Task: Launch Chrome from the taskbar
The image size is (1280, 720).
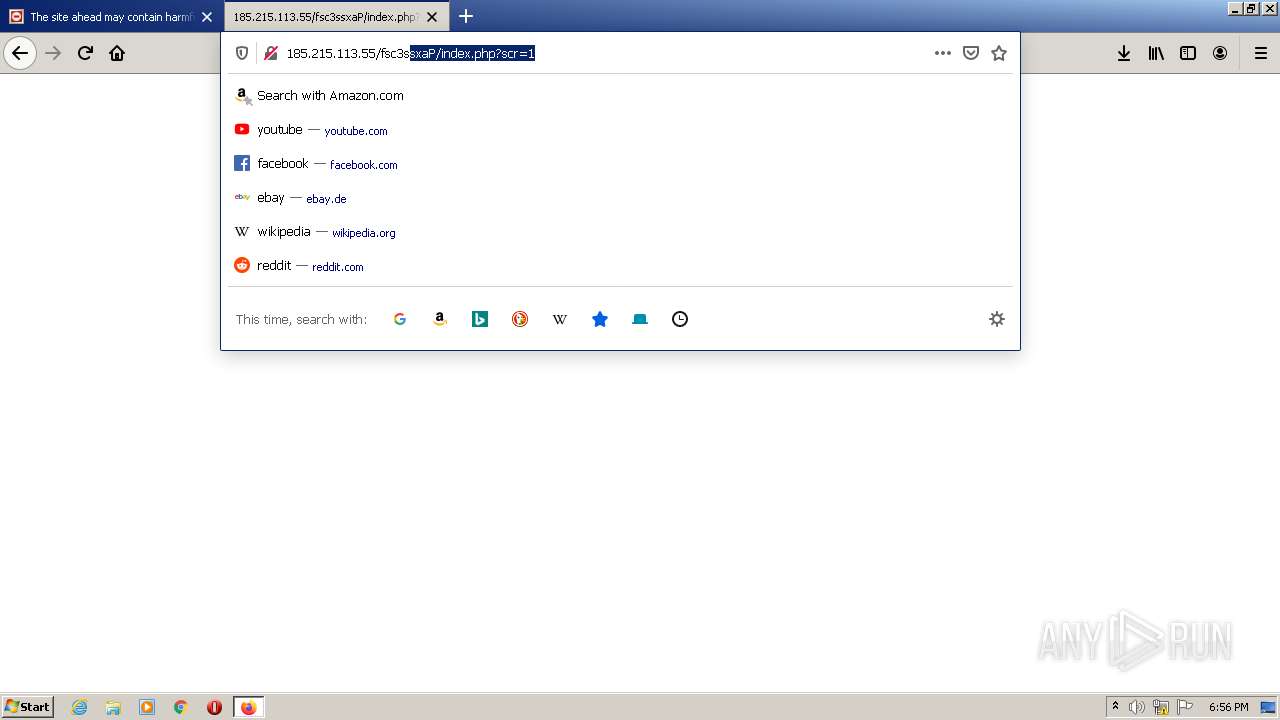Action: point(181,707)
